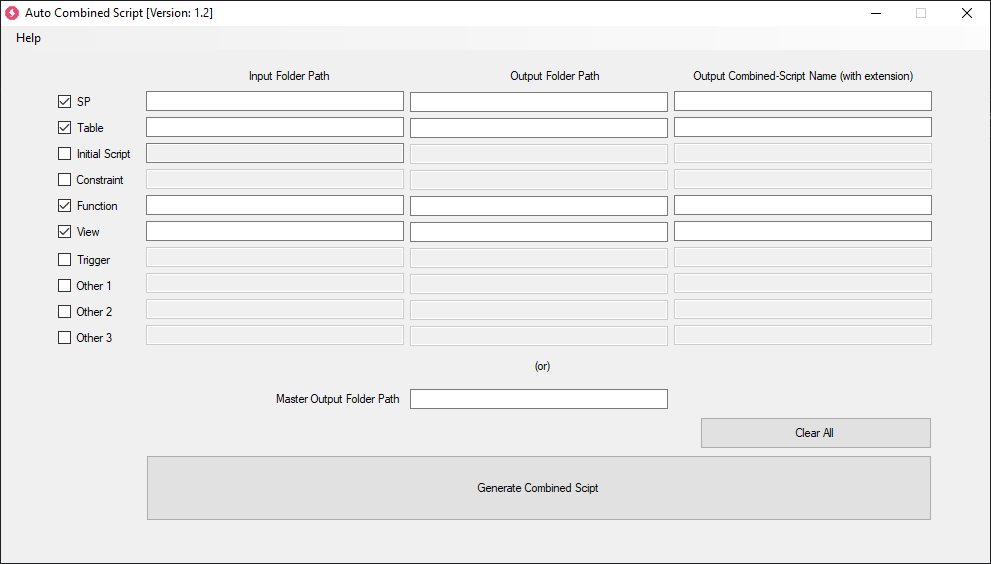
Task: Open the Help menu
Action: 28,38
